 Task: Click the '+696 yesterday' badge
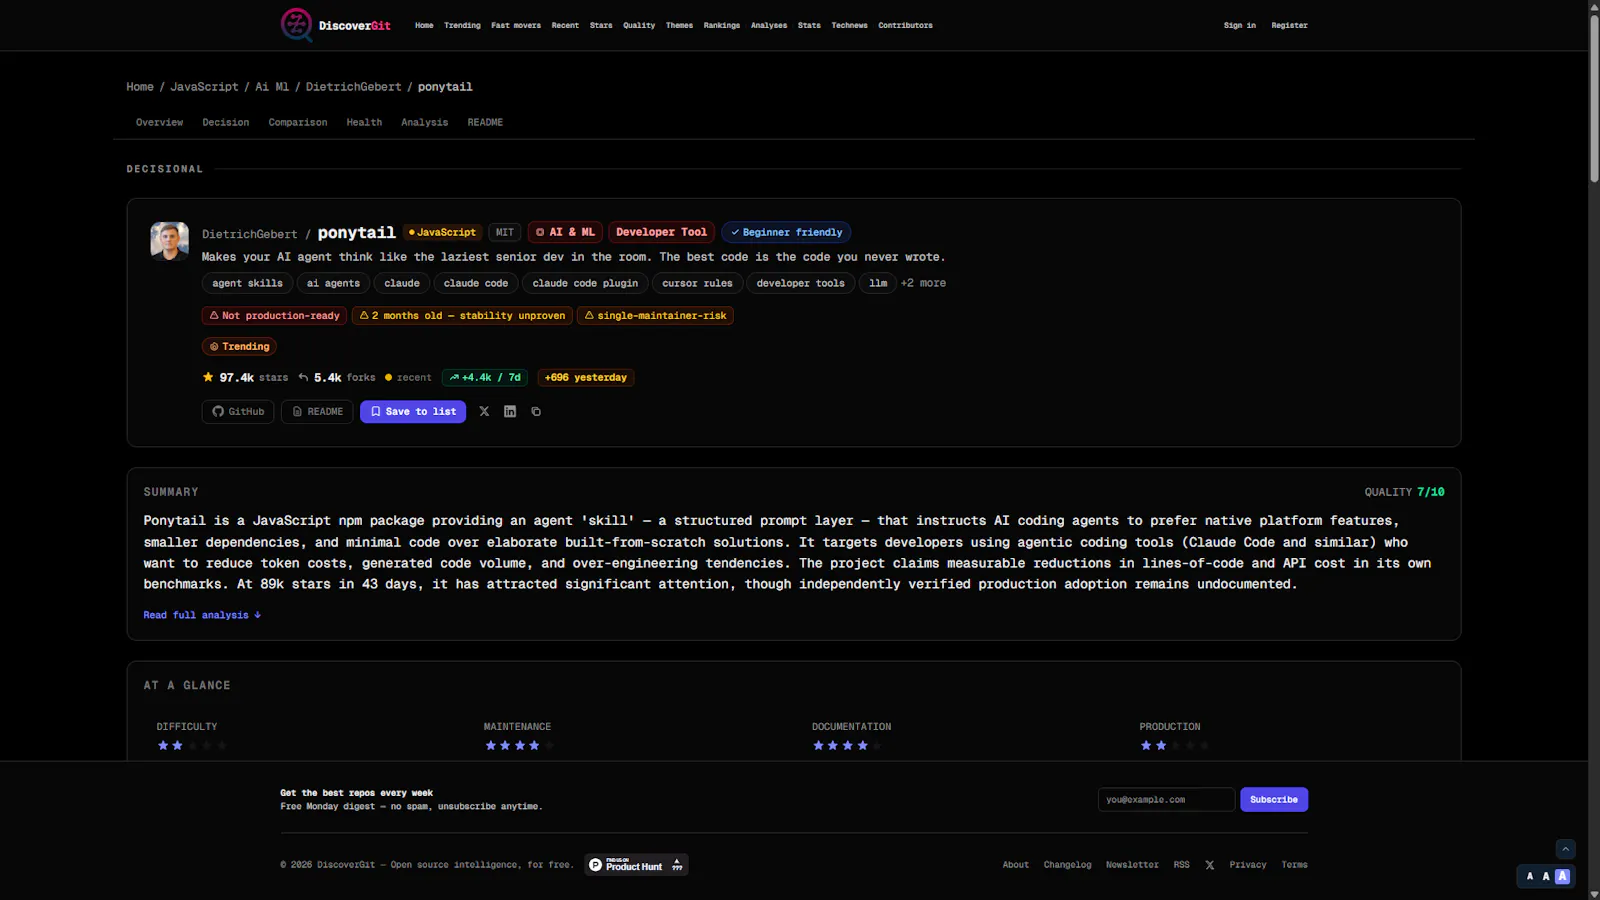(585, 377)
